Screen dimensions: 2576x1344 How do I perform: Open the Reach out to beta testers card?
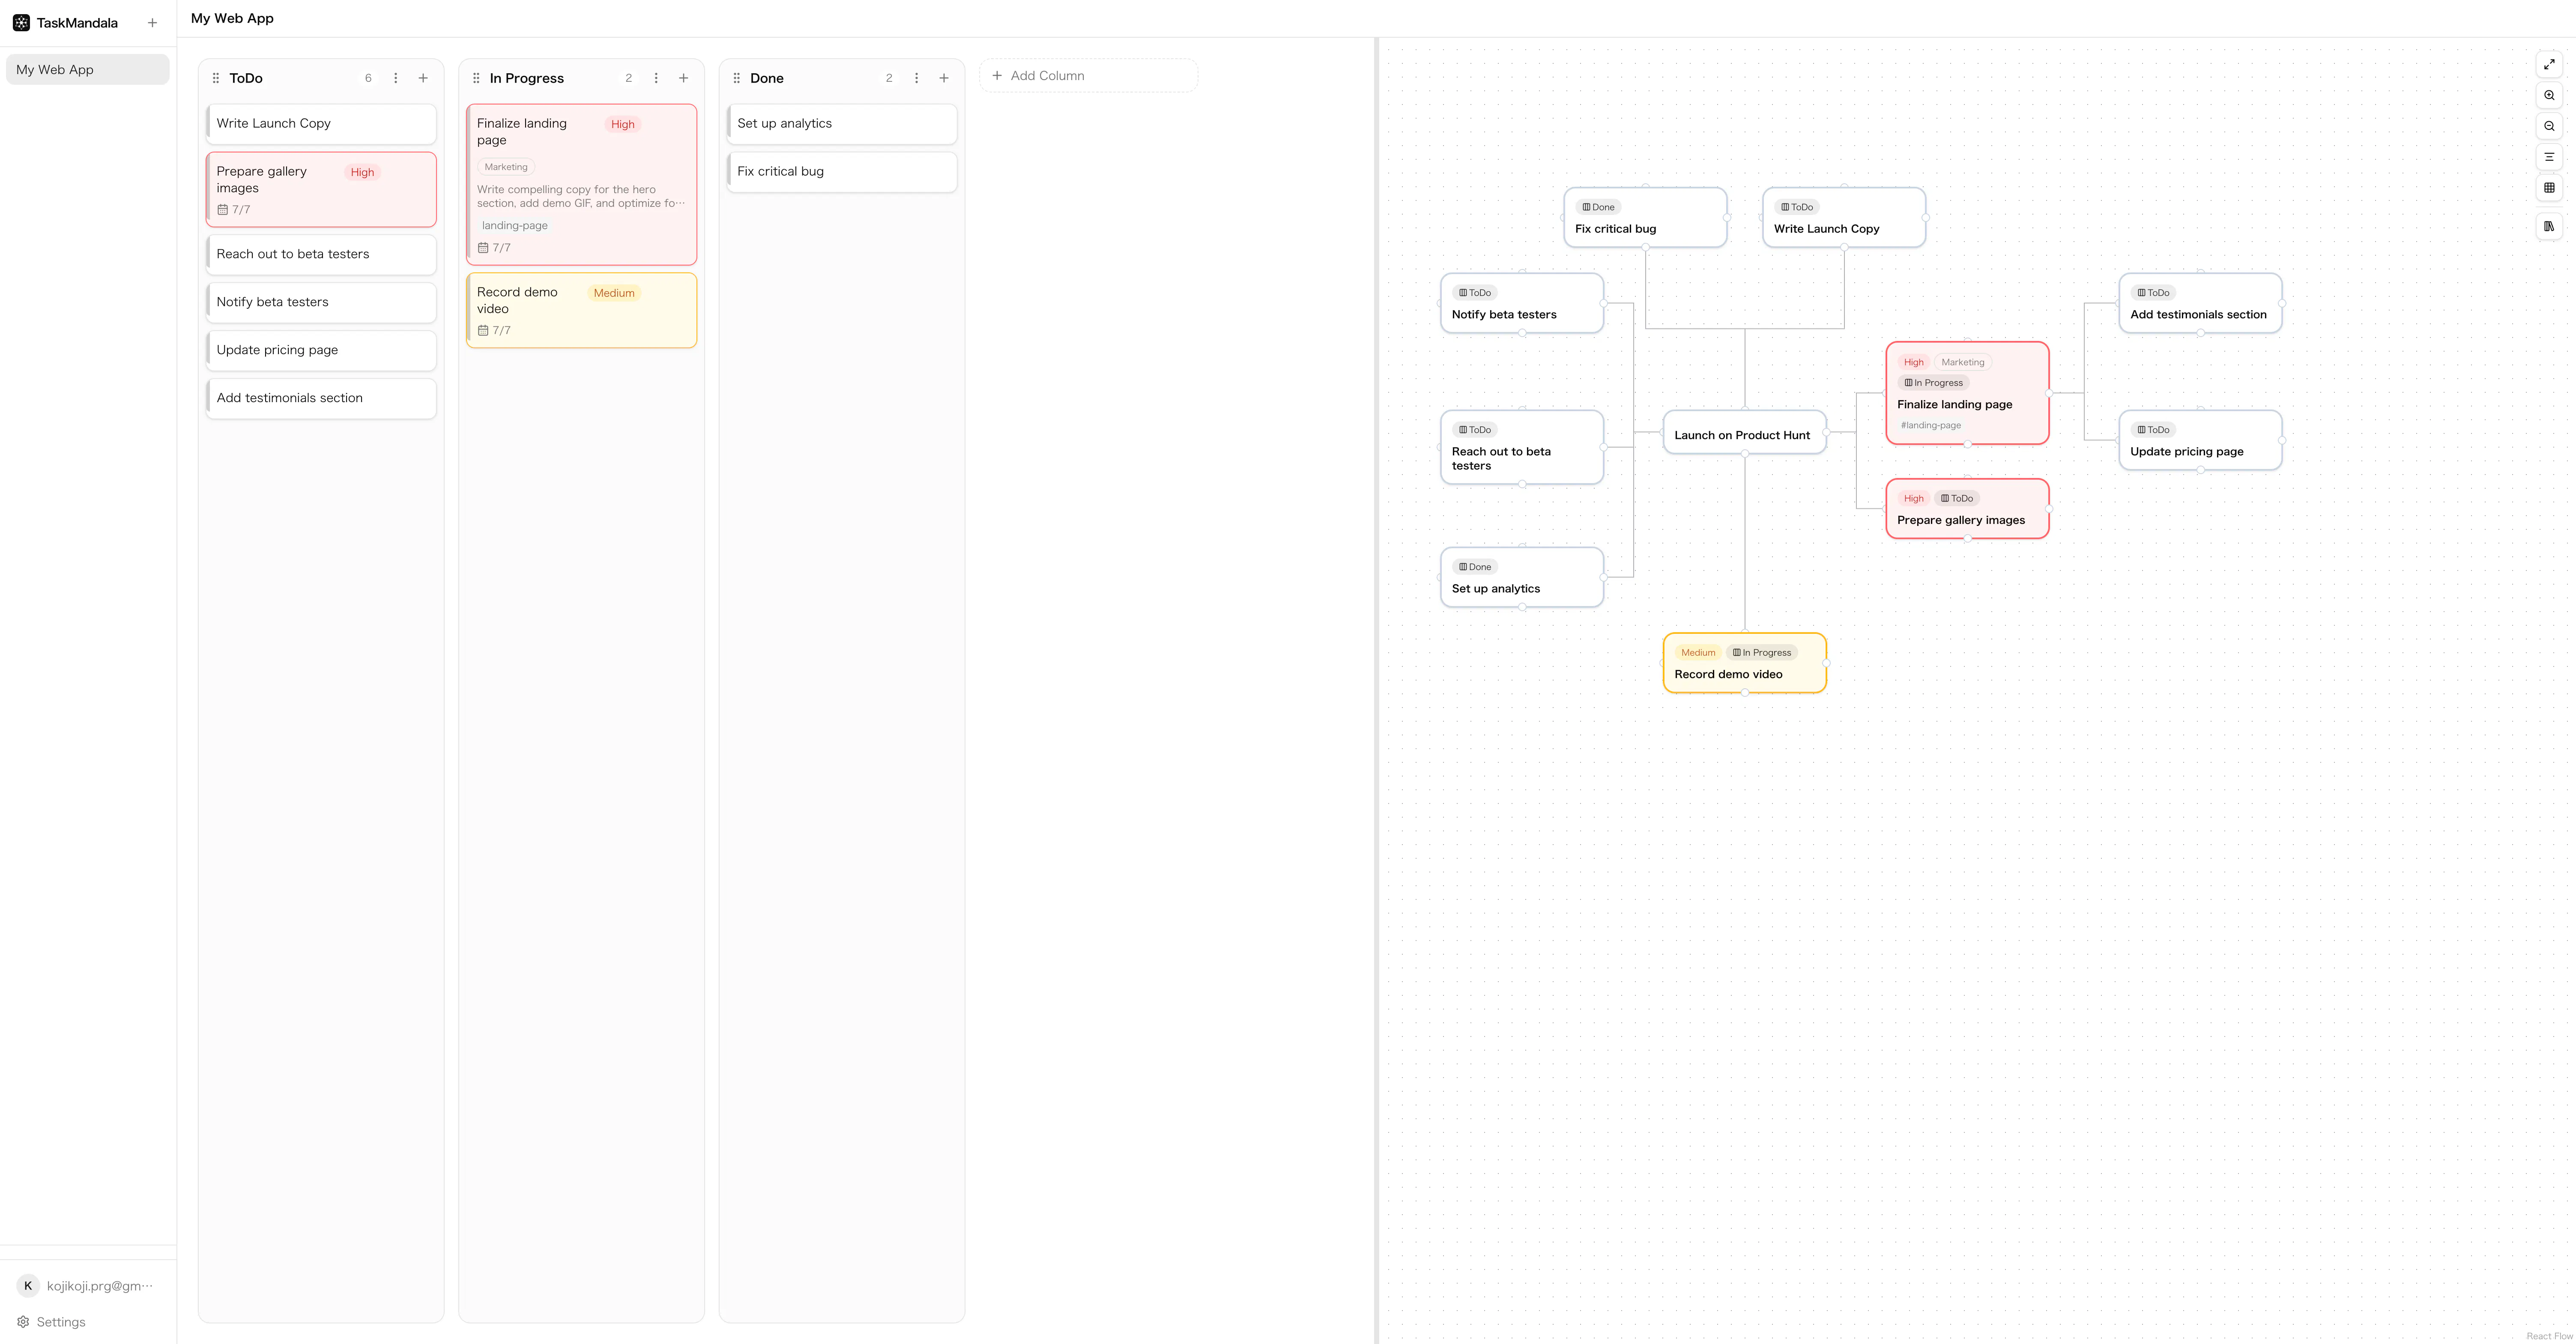321,255
